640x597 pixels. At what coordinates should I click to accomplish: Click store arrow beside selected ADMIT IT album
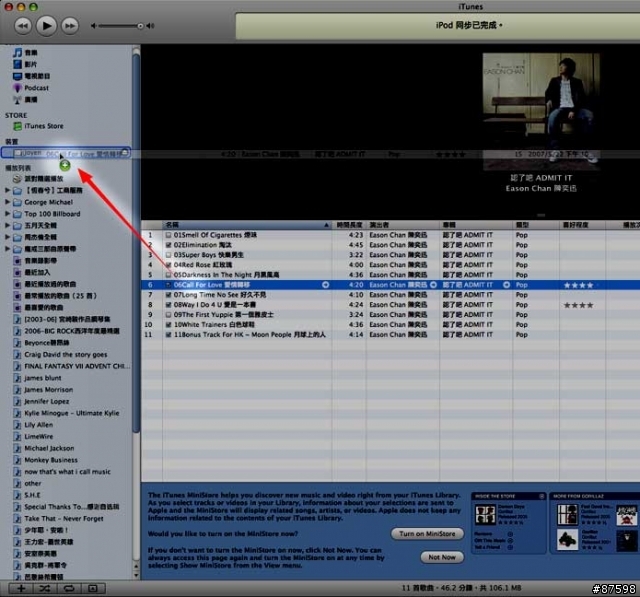pyautogui.click(x=506, y=285)
